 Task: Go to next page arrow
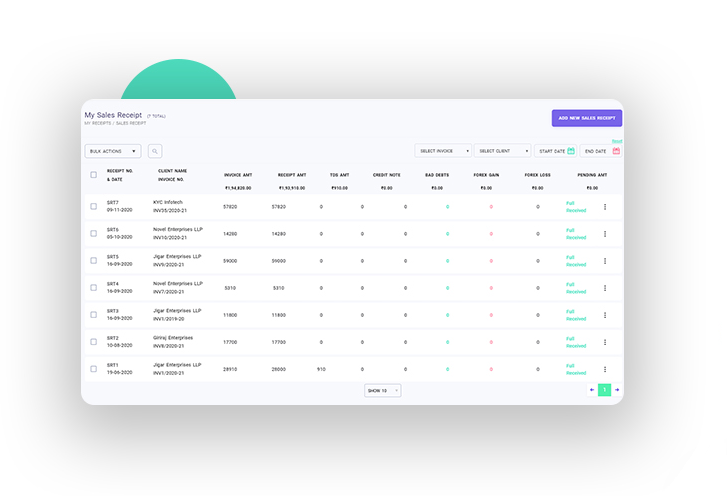pyautogui.click(x=617, y=390)
